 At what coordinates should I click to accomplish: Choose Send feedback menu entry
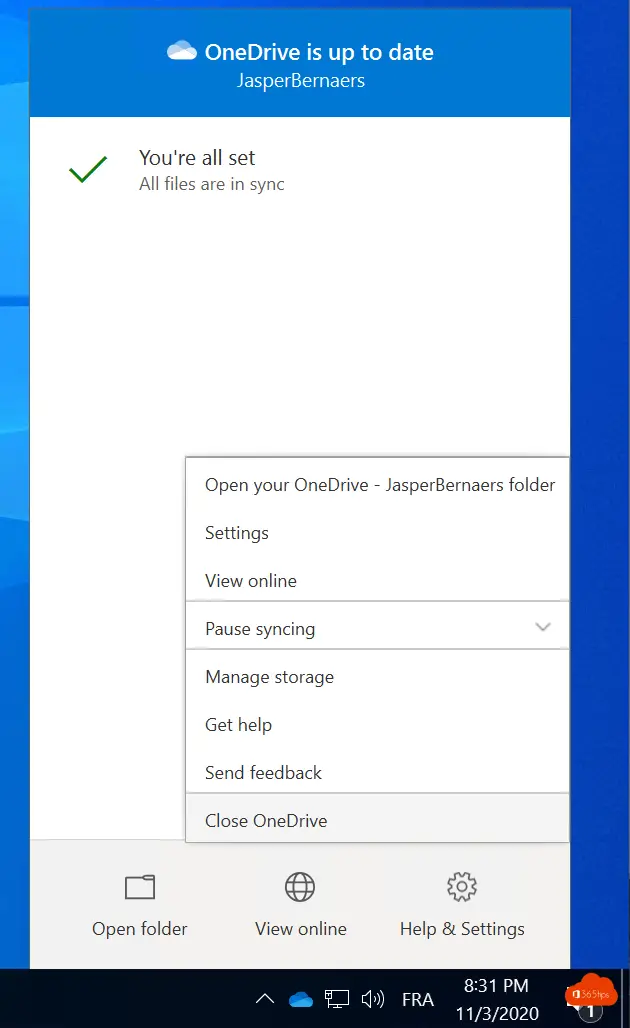coord(378,772)
